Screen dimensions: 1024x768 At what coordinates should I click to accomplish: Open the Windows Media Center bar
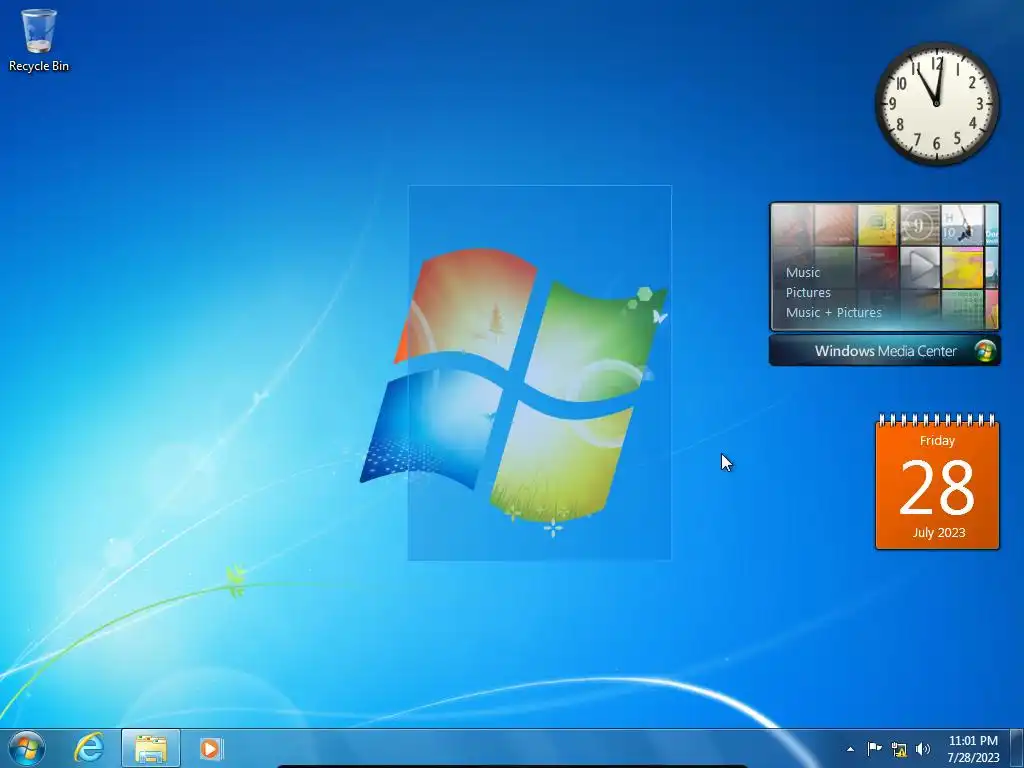tap(884, 351)
